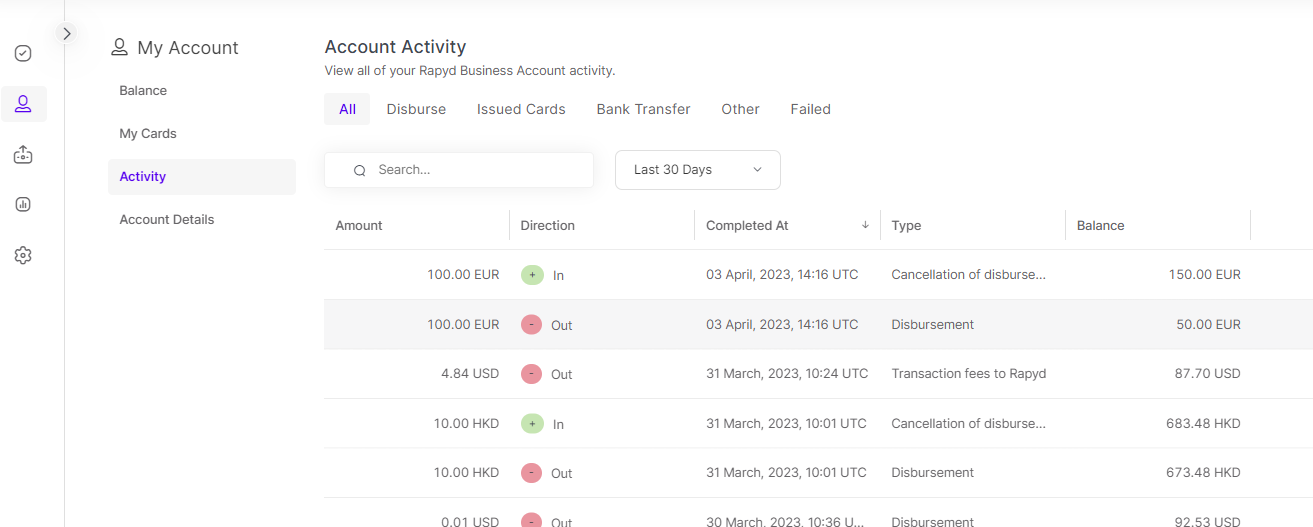Click the disburse upload icon in sidebar
The height and width of the screenshot is (527, 1313).
click(23, 155)
